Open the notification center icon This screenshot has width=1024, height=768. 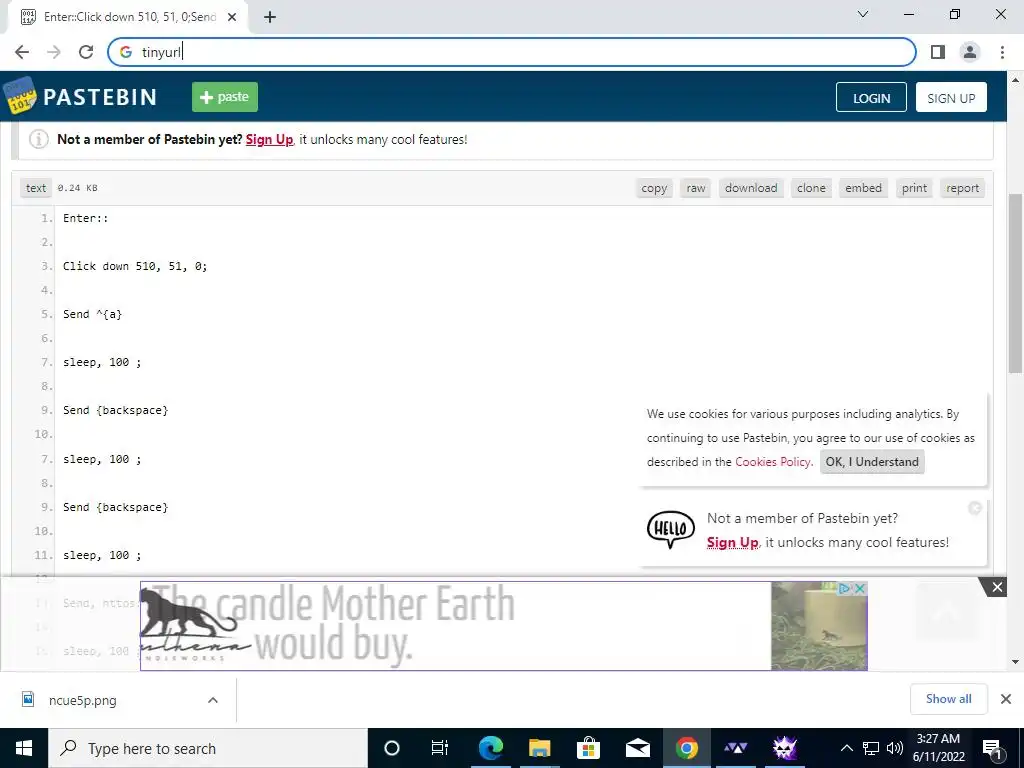click(992, 748)
